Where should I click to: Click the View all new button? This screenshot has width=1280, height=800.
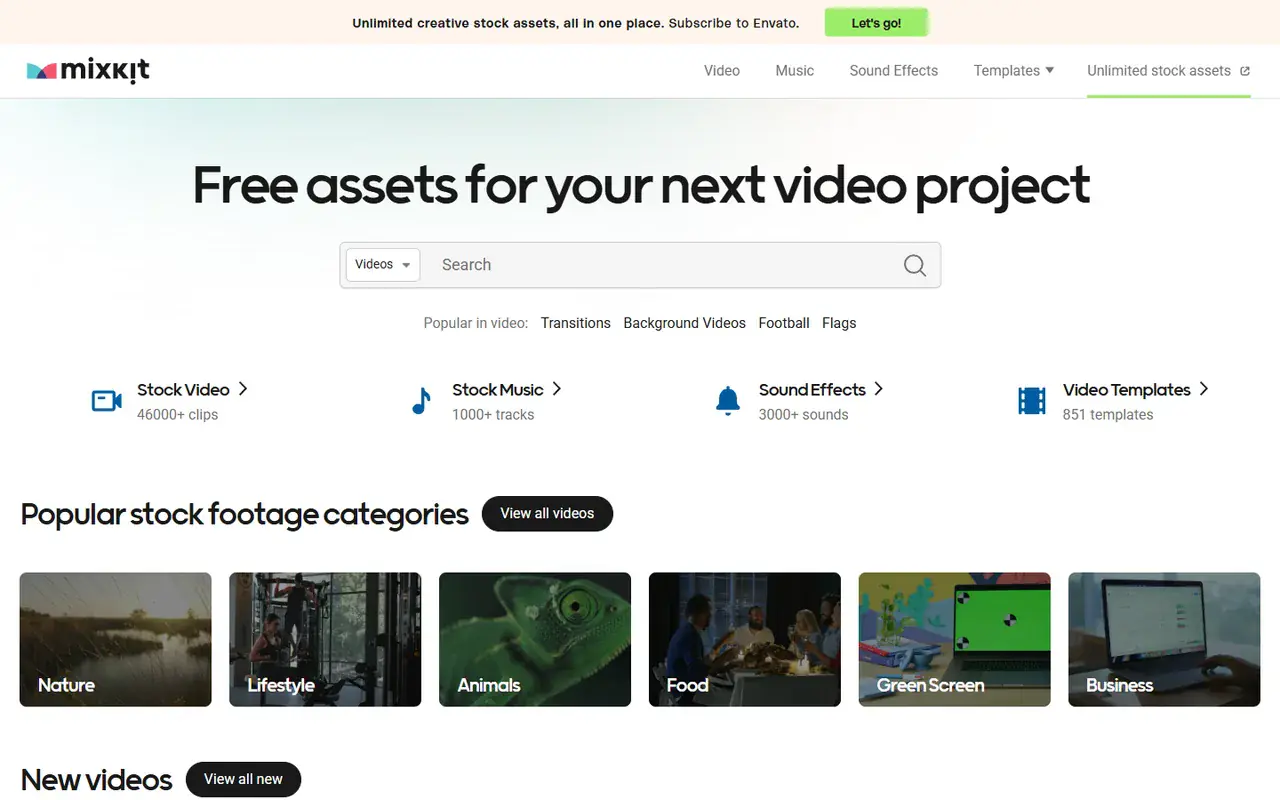[243, 779]
